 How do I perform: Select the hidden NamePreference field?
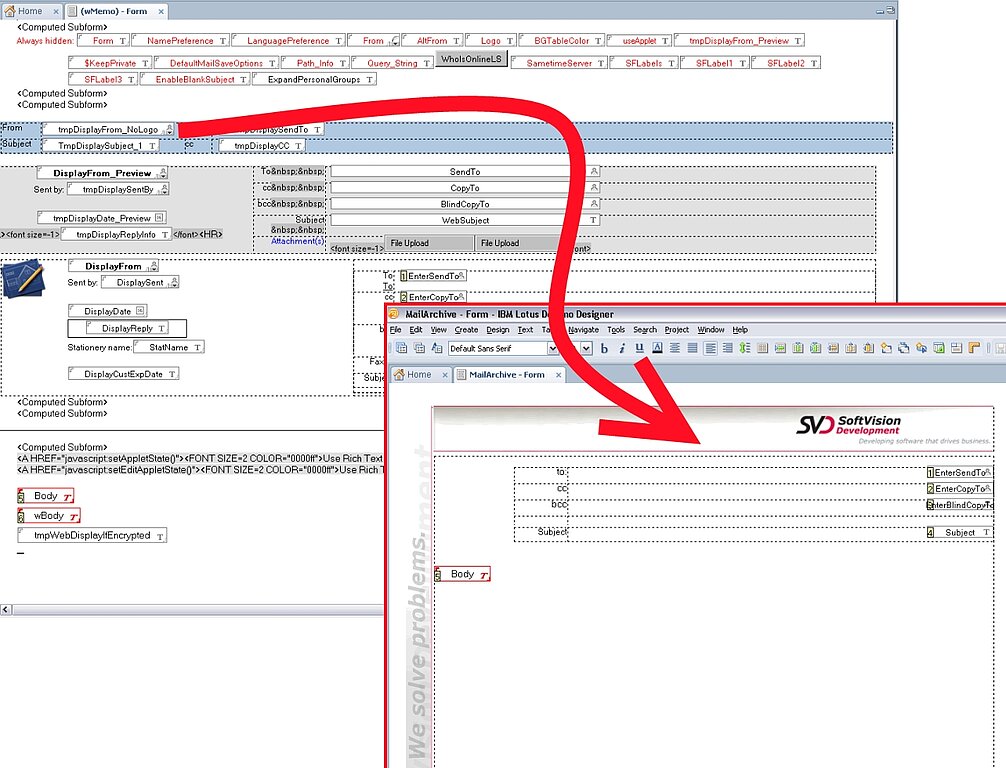pyautogui.click(x=180, y=41)
